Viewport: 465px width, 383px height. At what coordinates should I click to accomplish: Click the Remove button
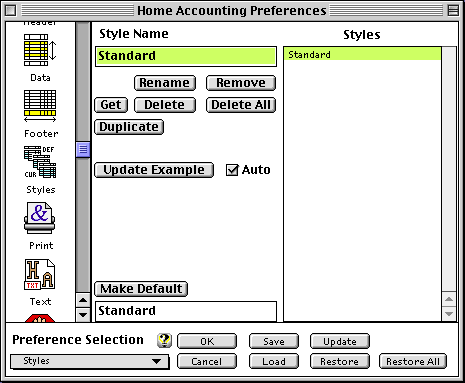pyautogui.click(x=241, y=83)
